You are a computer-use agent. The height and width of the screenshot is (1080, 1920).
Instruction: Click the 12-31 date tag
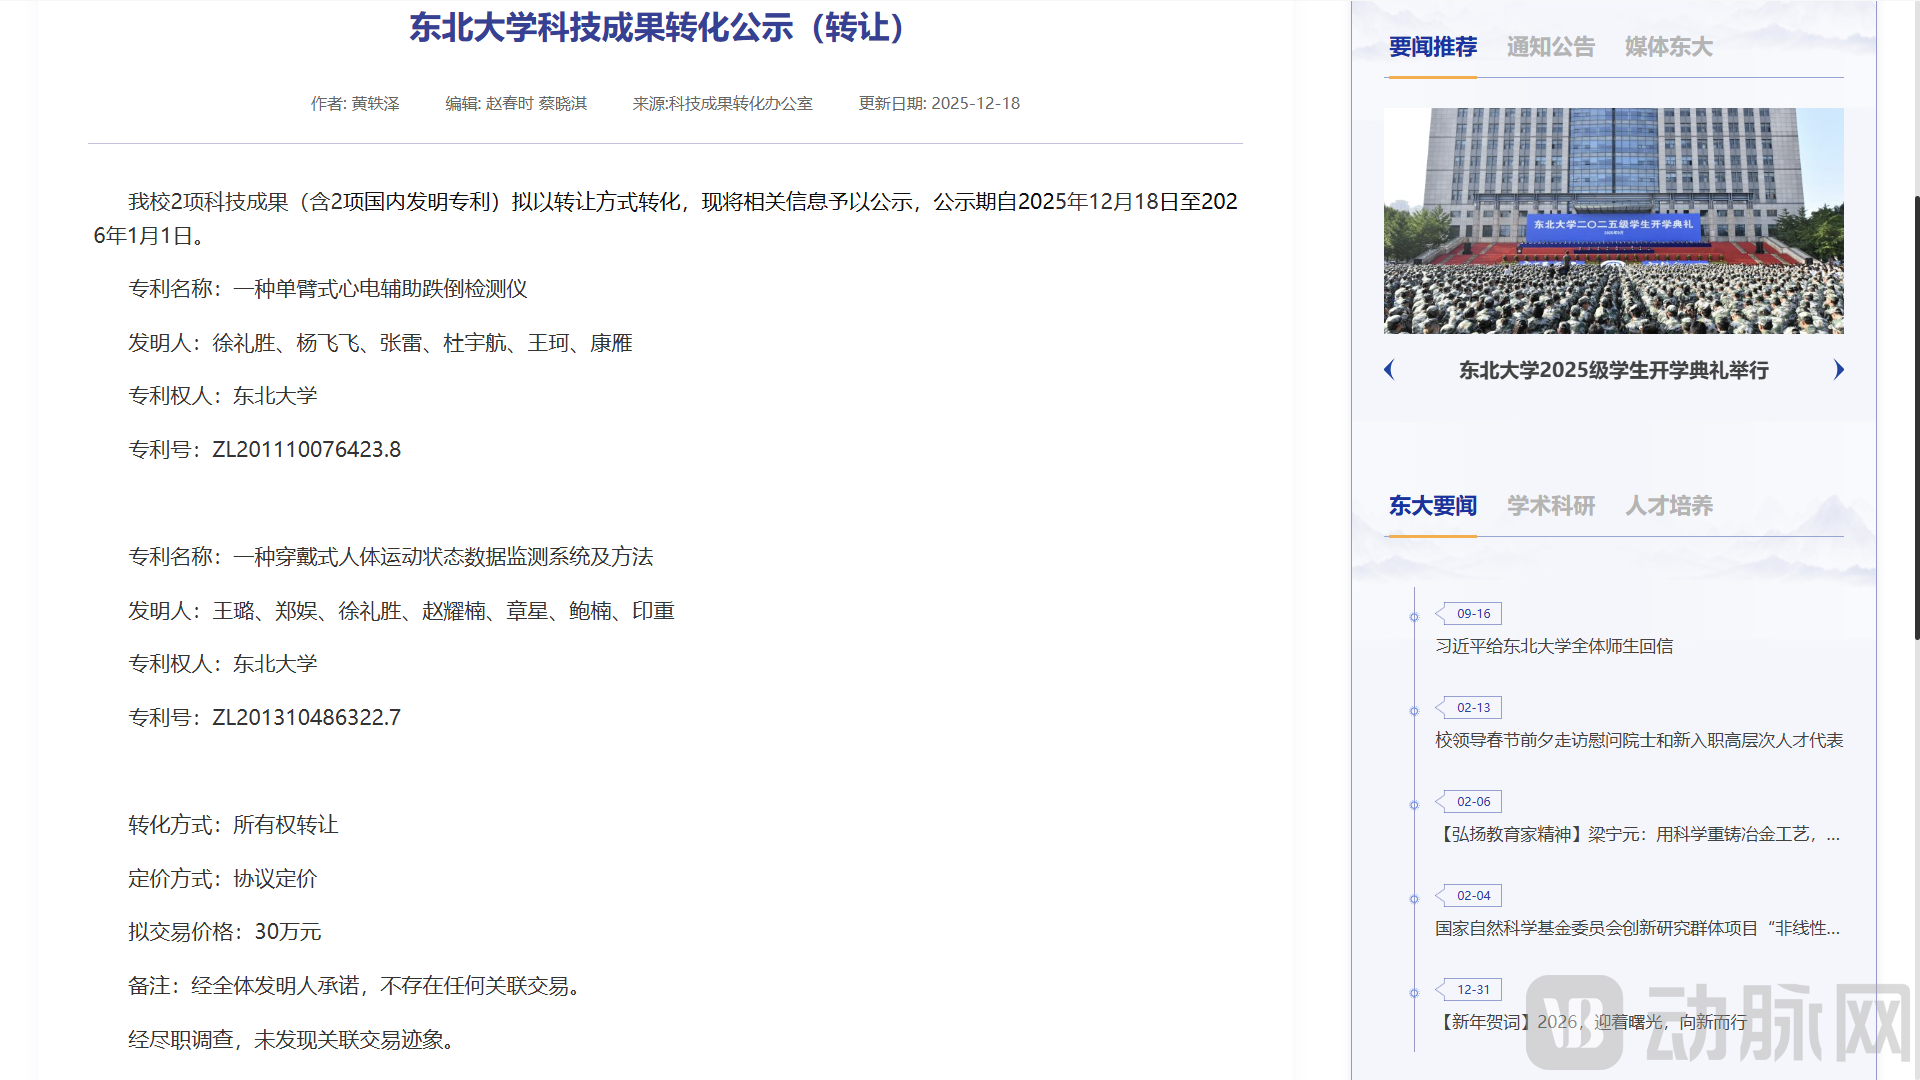pyautogui.click(x=1472, y=990)
